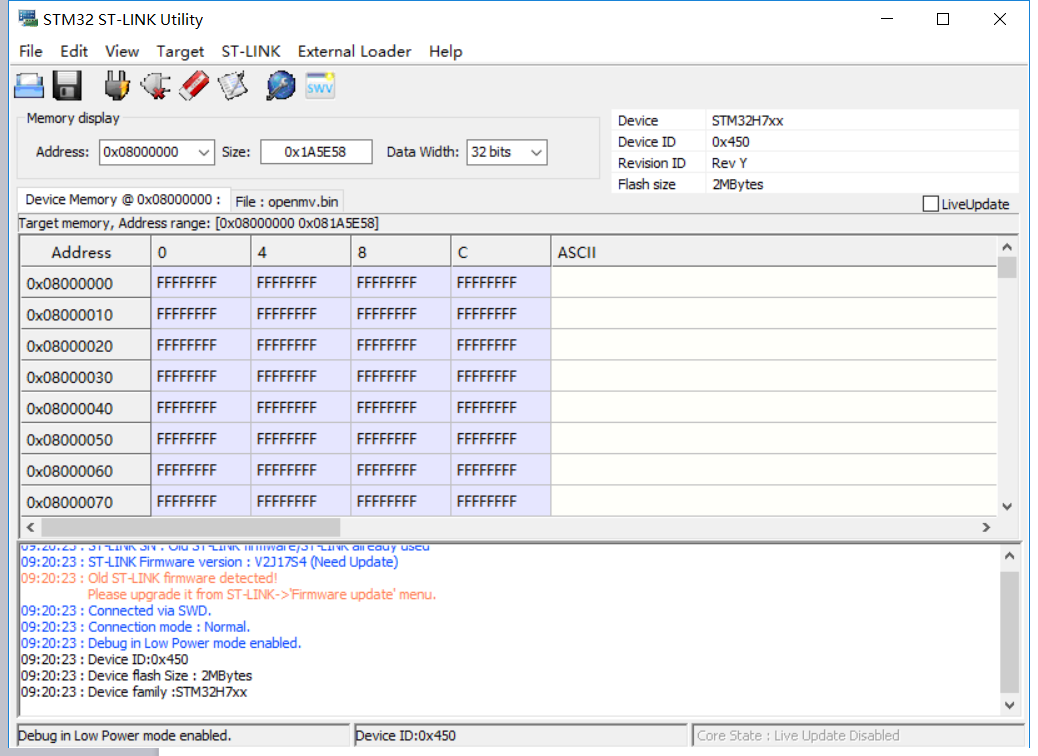Click the Program verify toolbar icon

[x=232, y=86]
